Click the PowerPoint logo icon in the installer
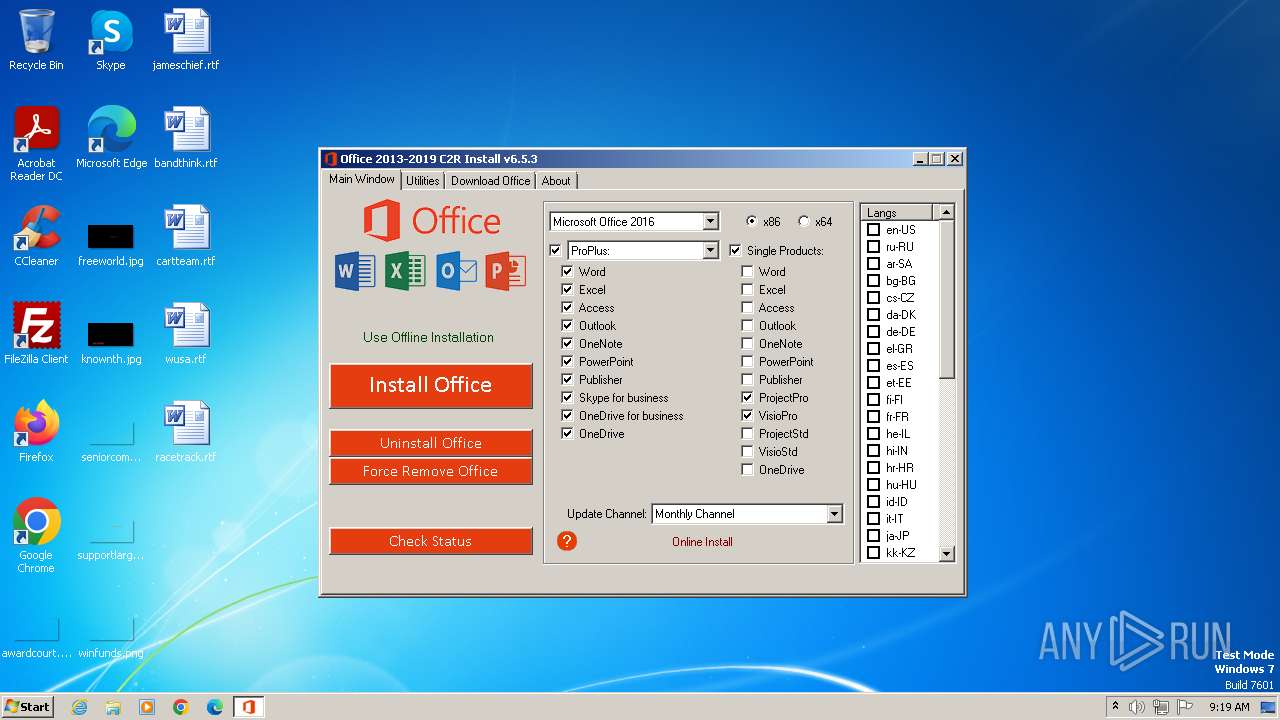This screenshot has height=720, width=1280. coord(506,271)
